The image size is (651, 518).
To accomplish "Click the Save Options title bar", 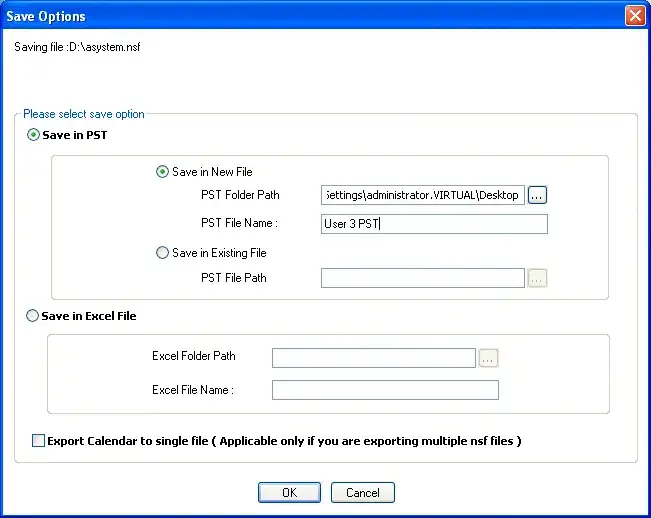I will (x=300, y=16).
